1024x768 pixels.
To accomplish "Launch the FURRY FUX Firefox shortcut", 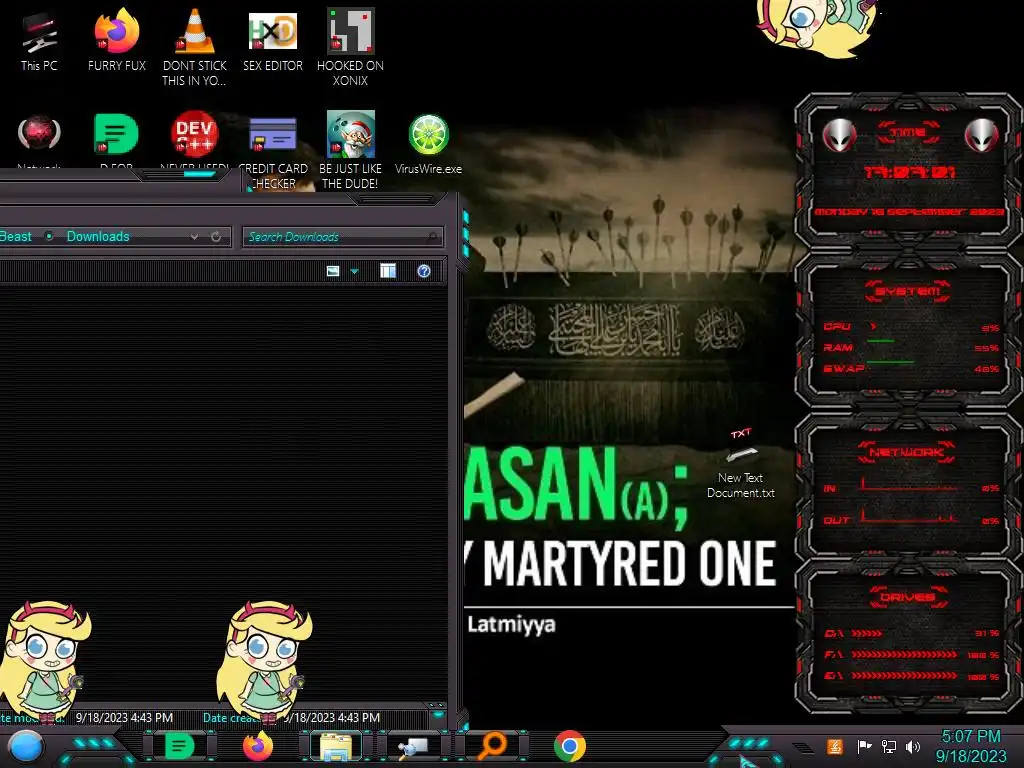I will pyautogui.click(x=116, y=40).
